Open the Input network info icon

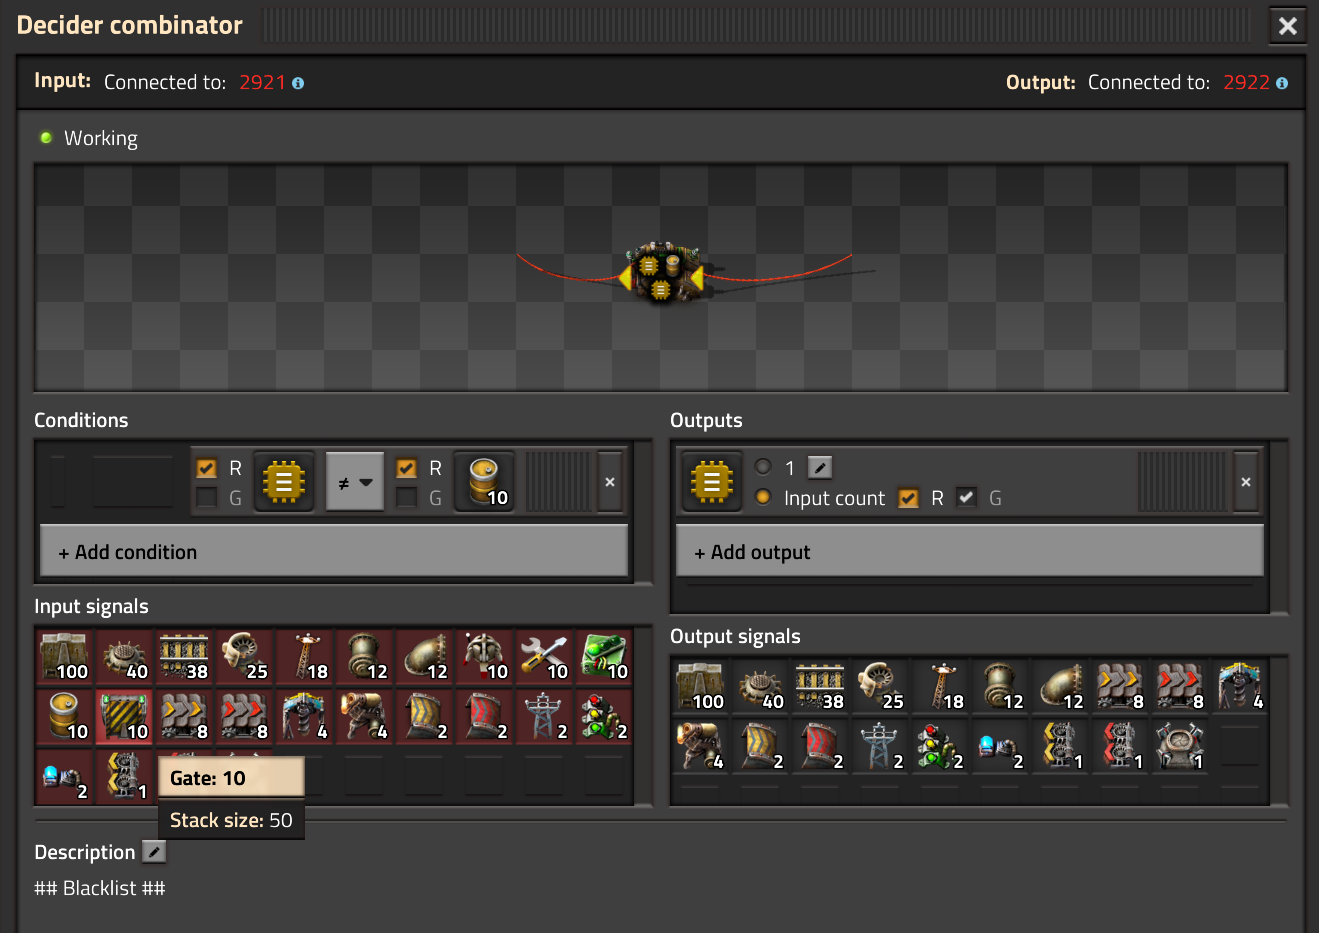point(298,83)
